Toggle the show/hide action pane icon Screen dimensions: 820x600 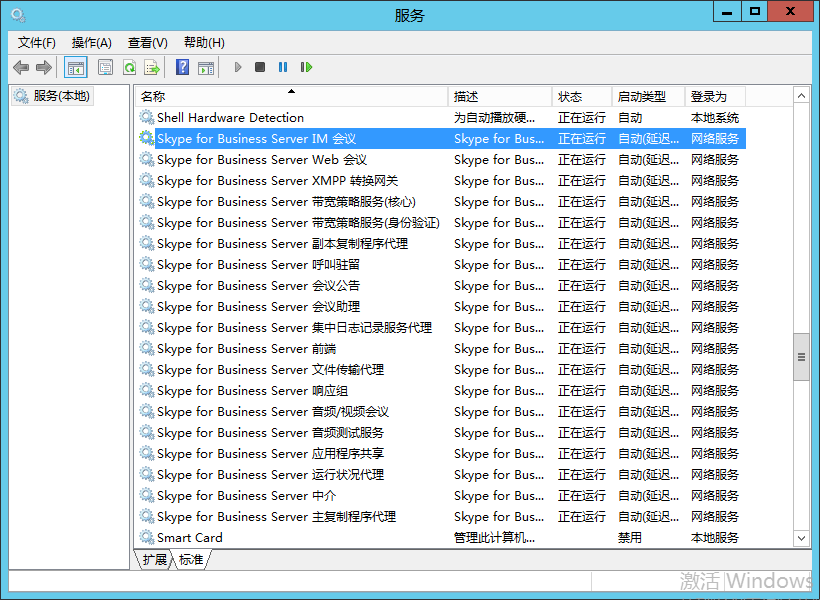point(206,67)
